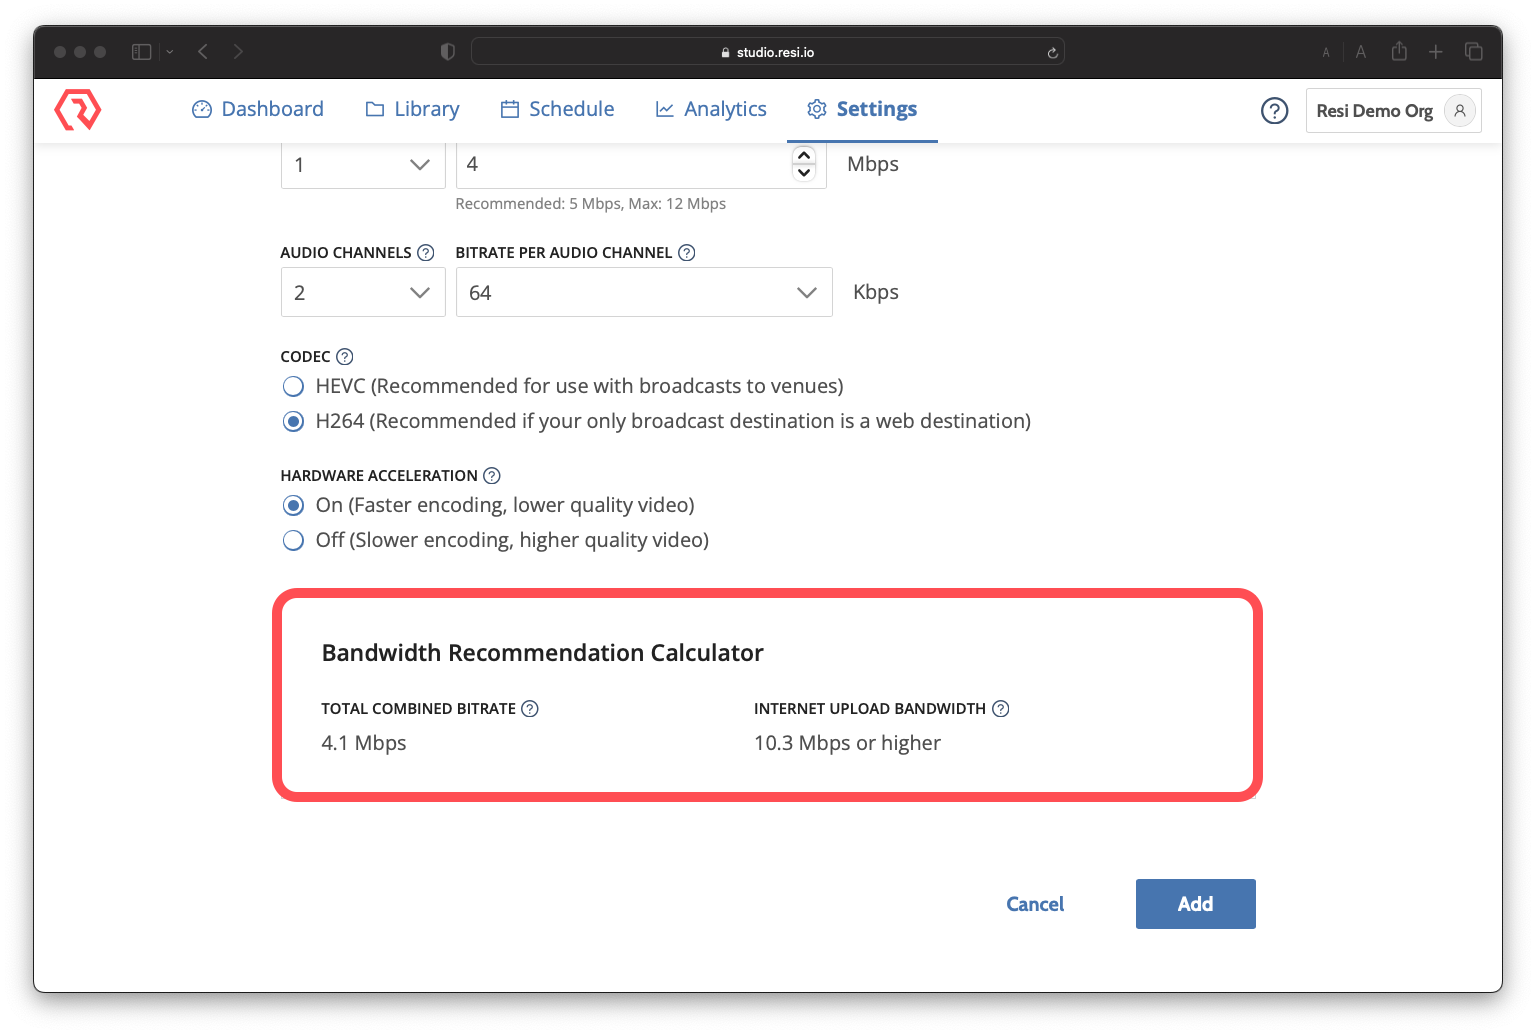Switch to the Analytics tab

click(x=711, y=109)
